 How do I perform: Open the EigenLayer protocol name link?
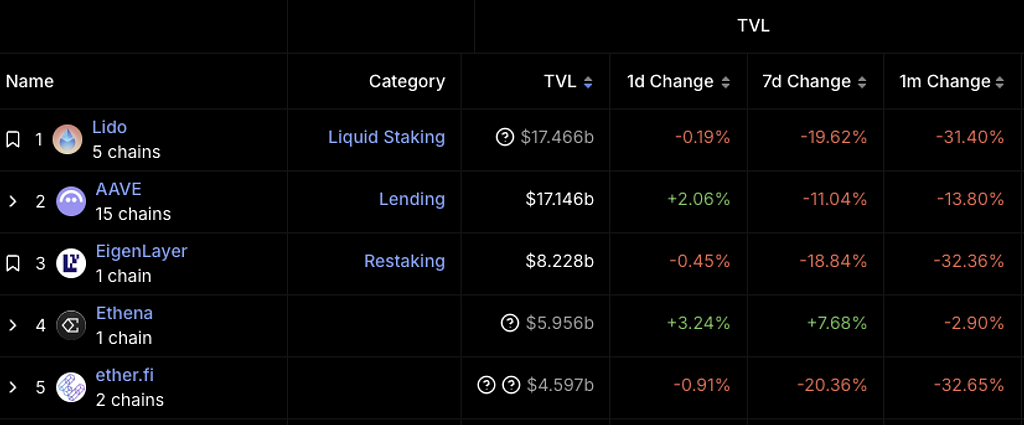point(141,251)
